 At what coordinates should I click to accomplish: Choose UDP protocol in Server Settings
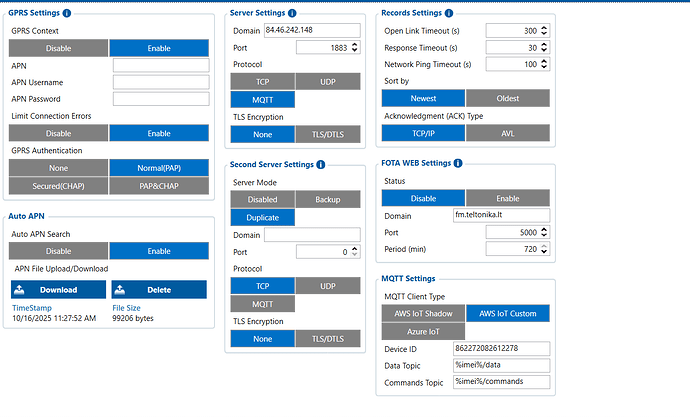pos(327,81)
